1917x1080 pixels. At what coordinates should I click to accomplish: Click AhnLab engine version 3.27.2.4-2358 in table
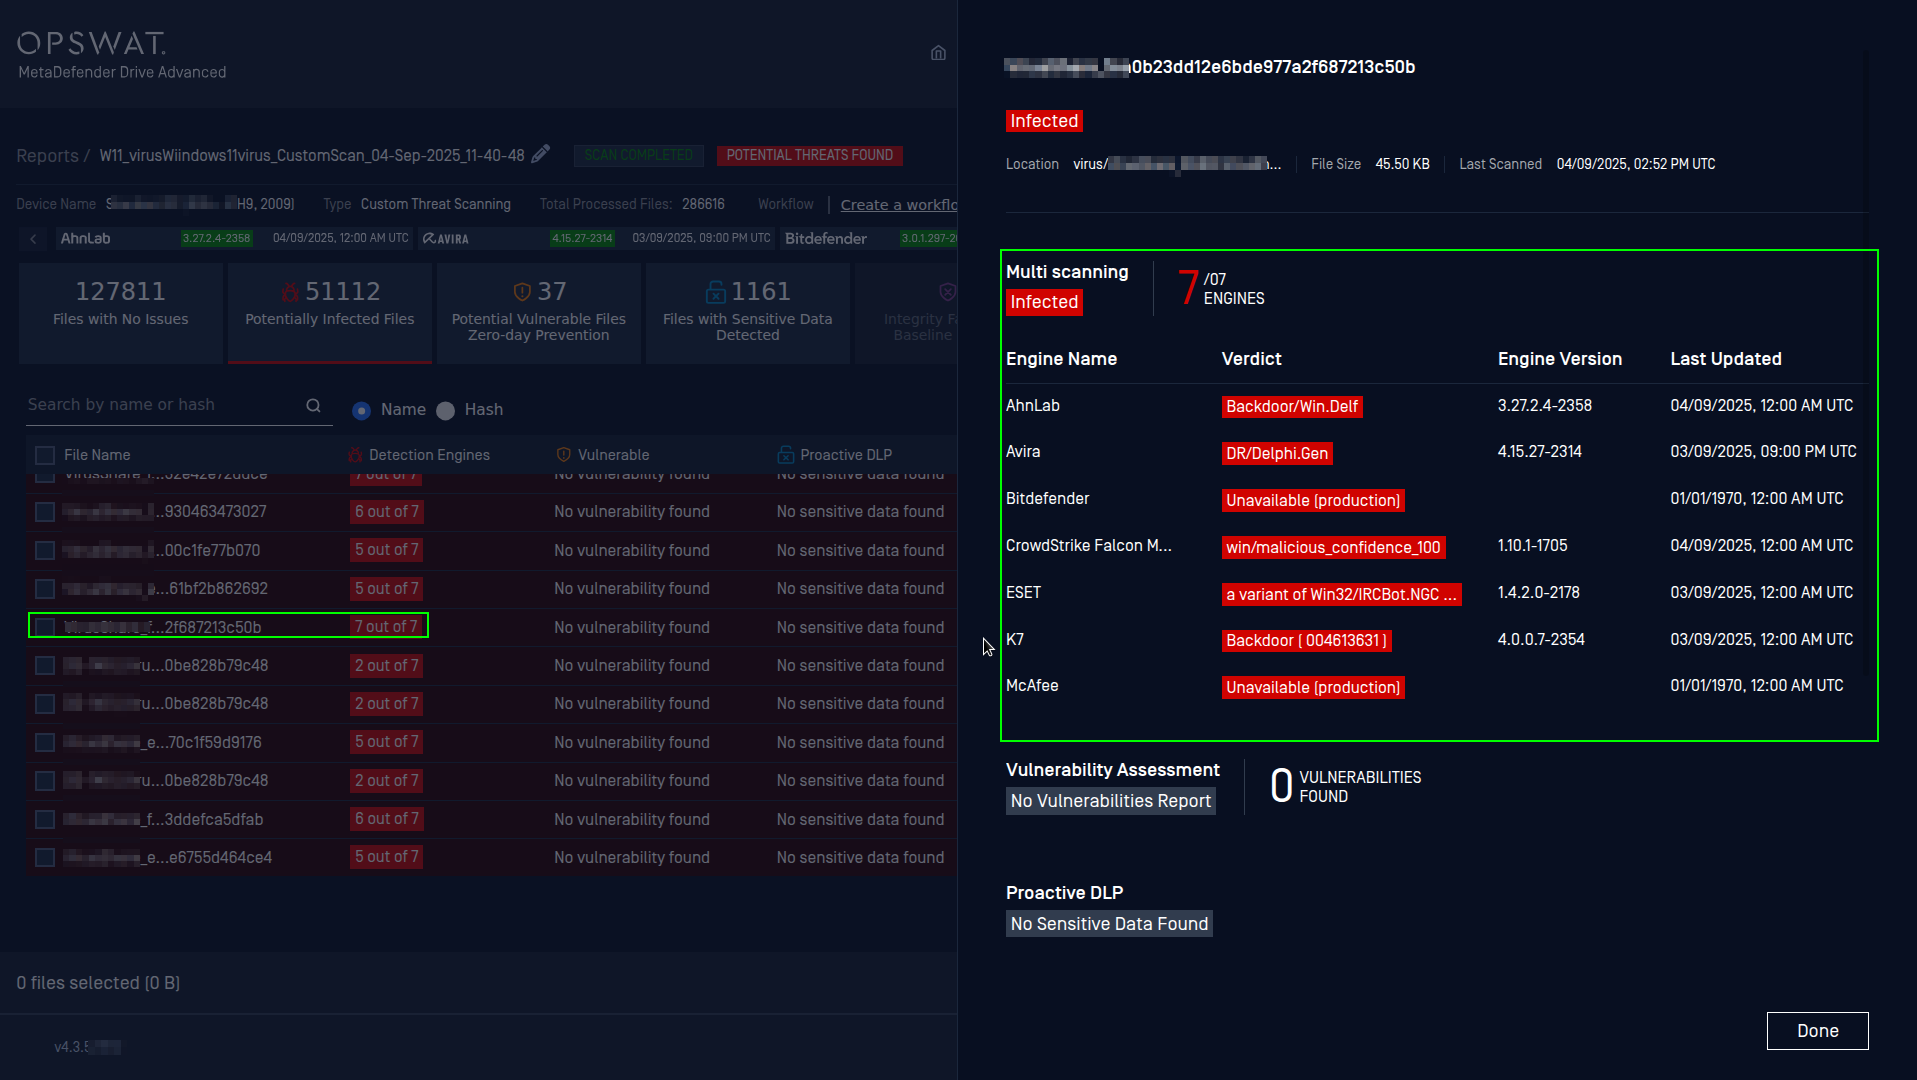pyautogui.click(x=1544, y=406)
